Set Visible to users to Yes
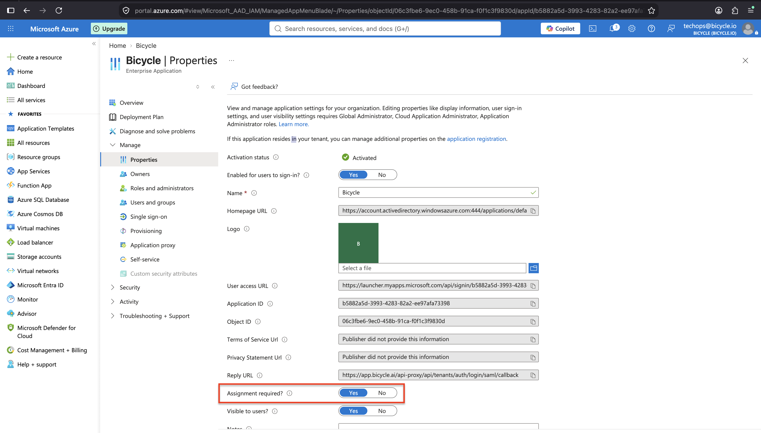 tap(353, 411)
